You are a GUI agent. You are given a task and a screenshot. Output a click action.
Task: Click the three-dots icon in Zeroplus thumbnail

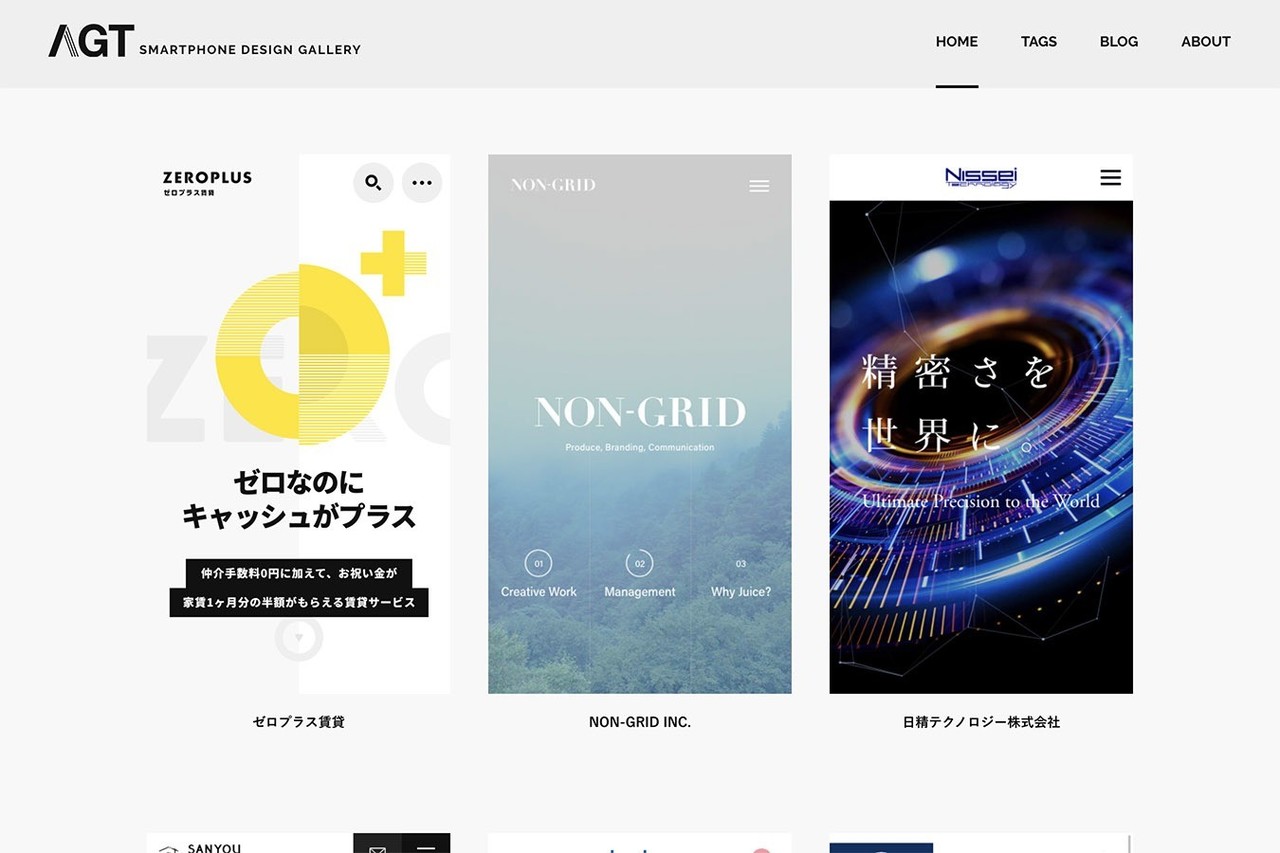(x=422, y=183)
